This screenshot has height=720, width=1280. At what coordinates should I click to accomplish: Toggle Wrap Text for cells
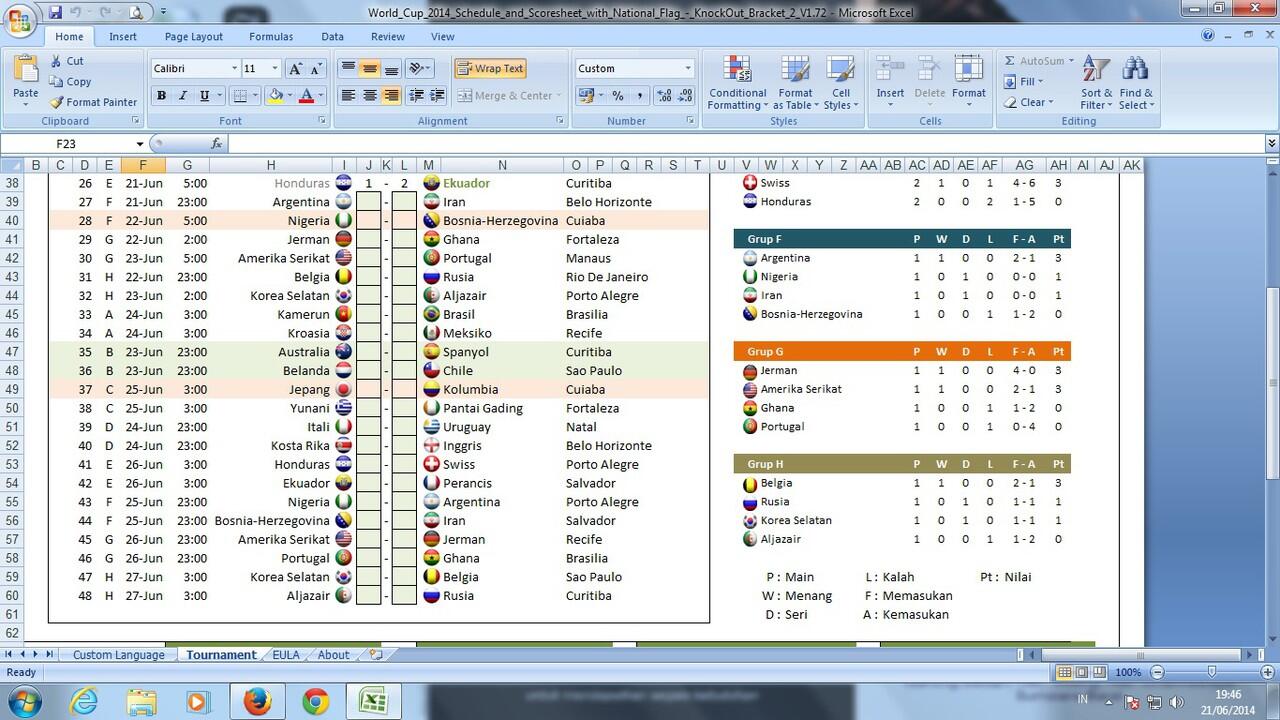tap(490, 69)
